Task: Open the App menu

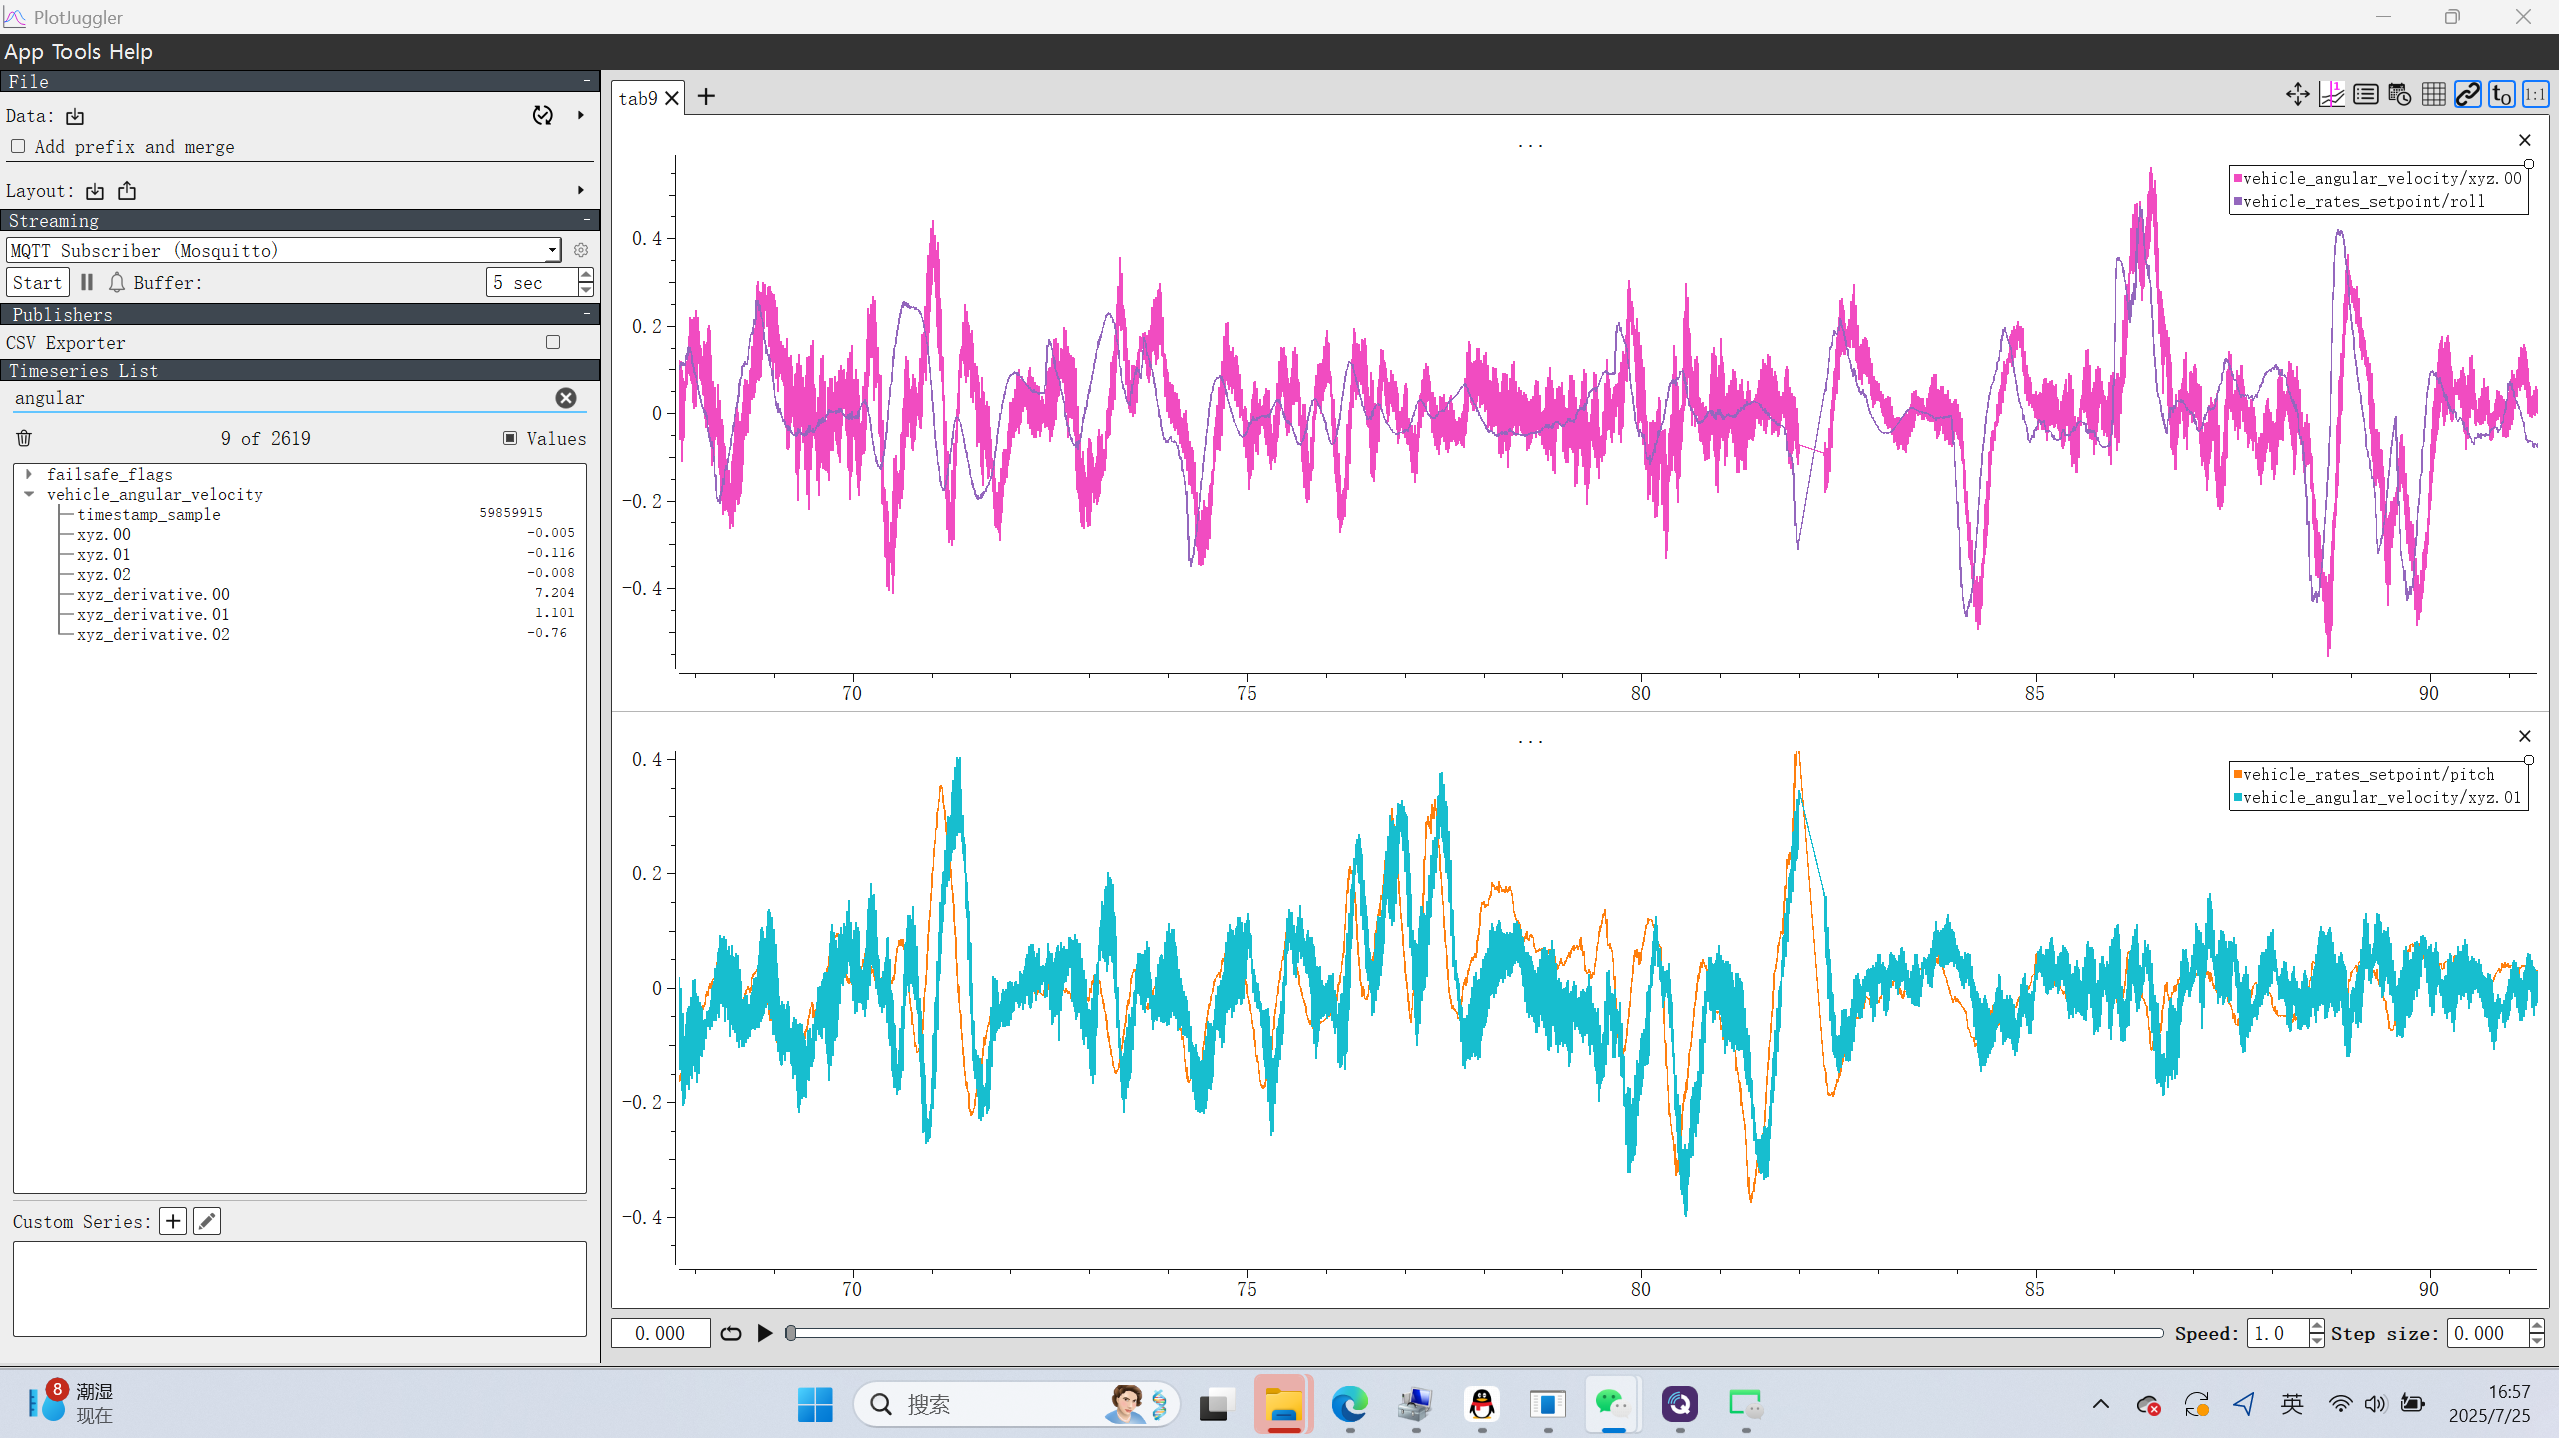Action: (24, 52)
